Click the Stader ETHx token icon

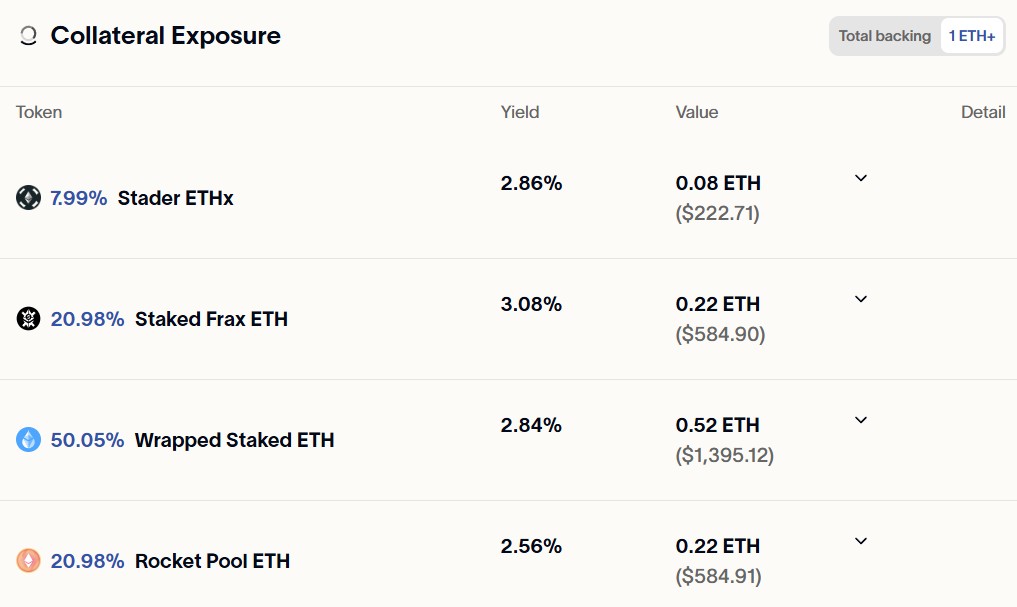click(28, 198)
